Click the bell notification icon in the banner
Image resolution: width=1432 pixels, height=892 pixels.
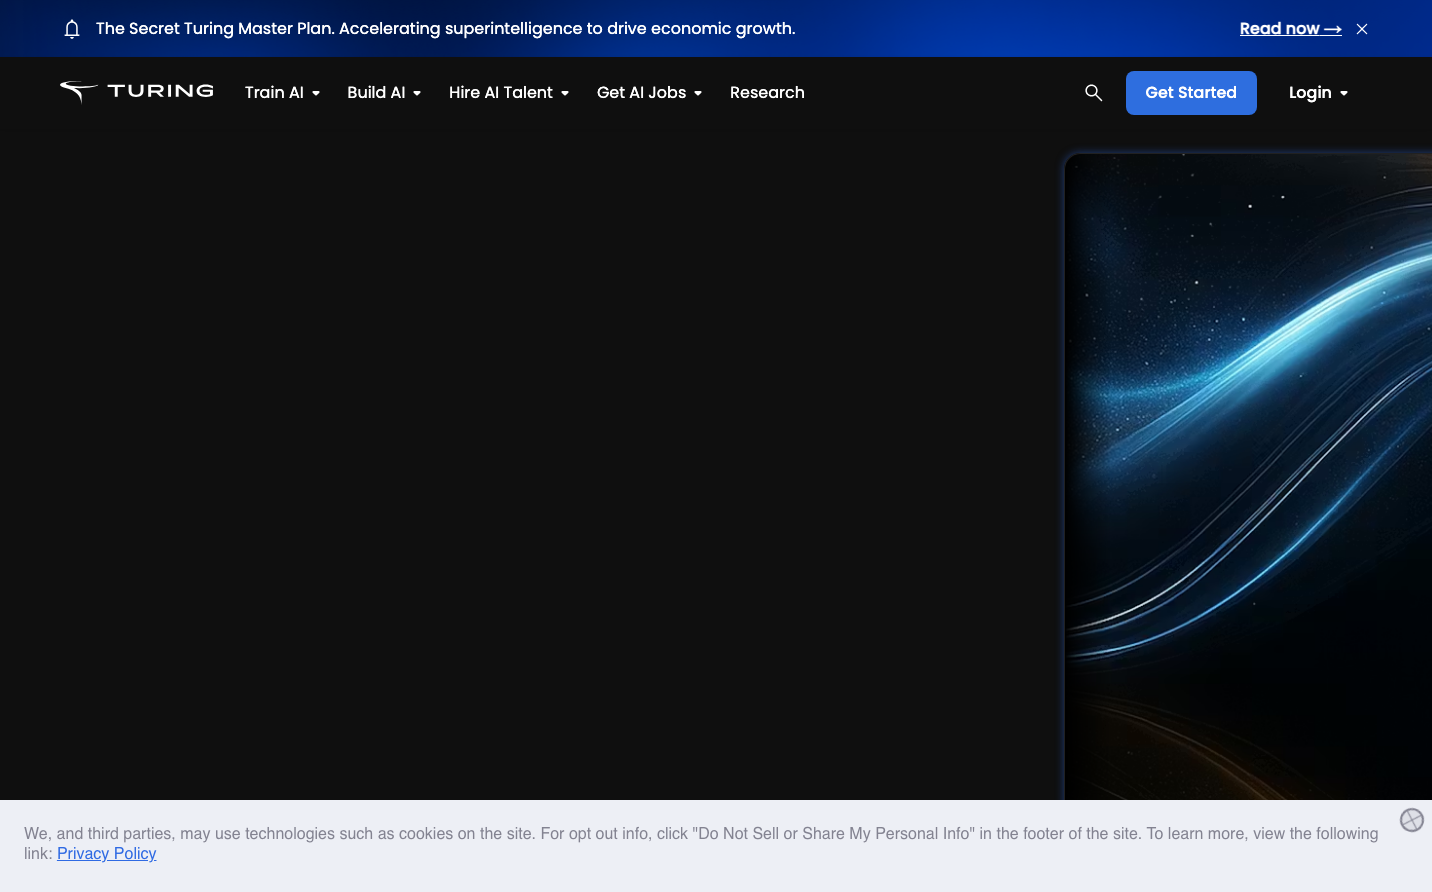point(72,29)
